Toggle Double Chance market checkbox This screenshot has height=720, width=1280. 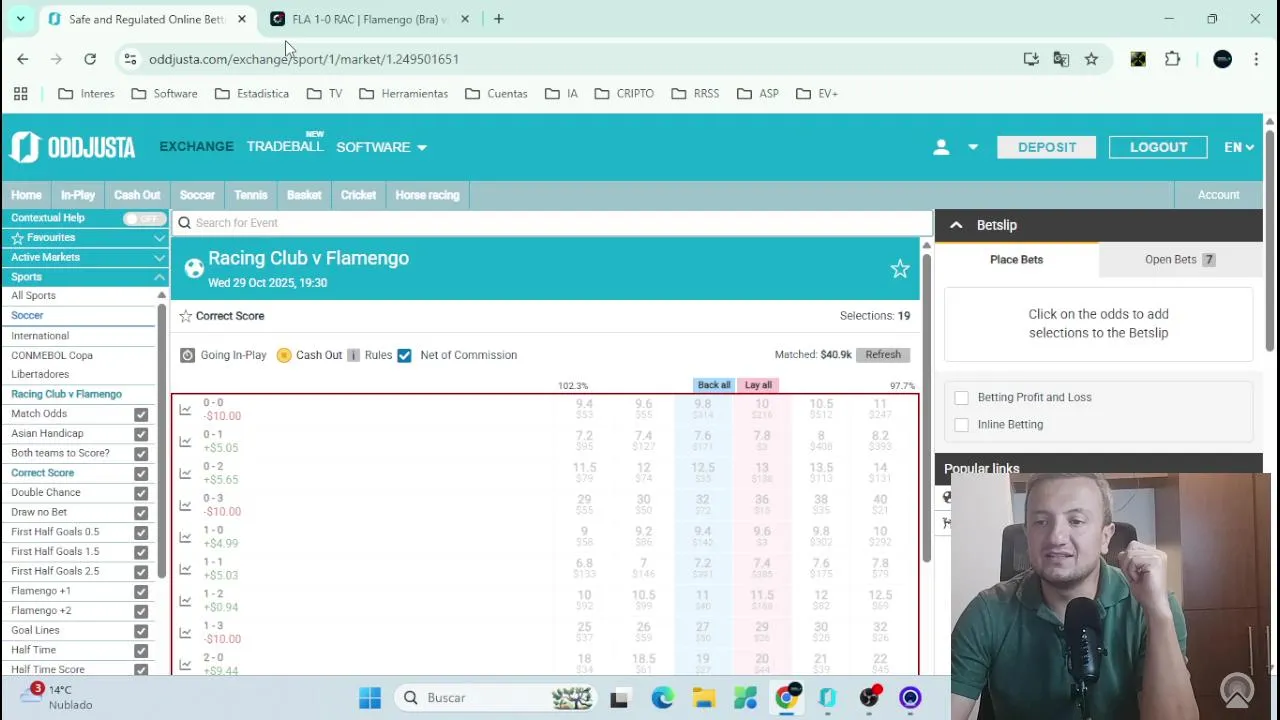click(x=141, y=493)
